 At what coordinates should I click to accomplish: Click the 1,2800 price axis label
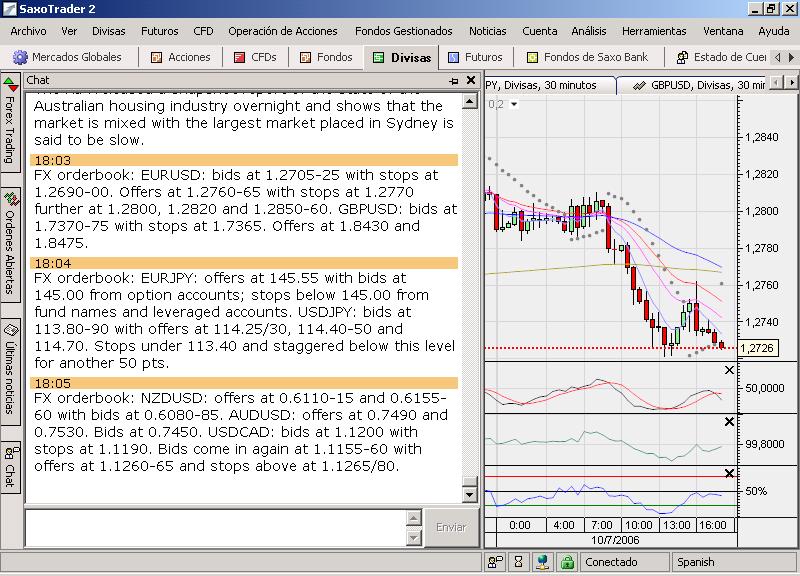point(762,211)
